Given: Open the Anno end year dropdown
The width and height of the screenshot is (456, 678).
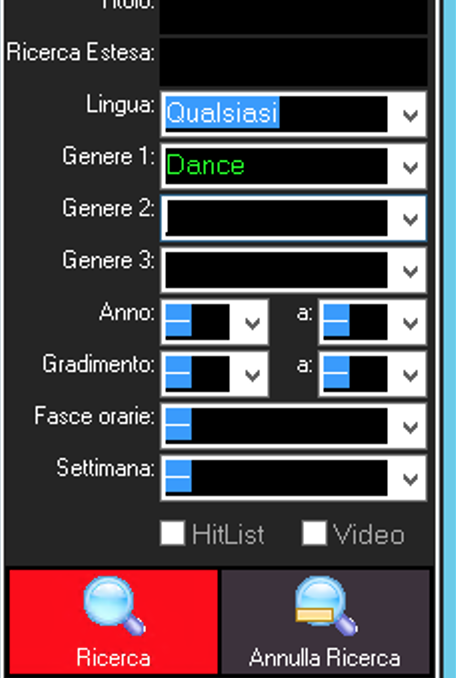Looking at the screenshot, I should click(410, 322).
